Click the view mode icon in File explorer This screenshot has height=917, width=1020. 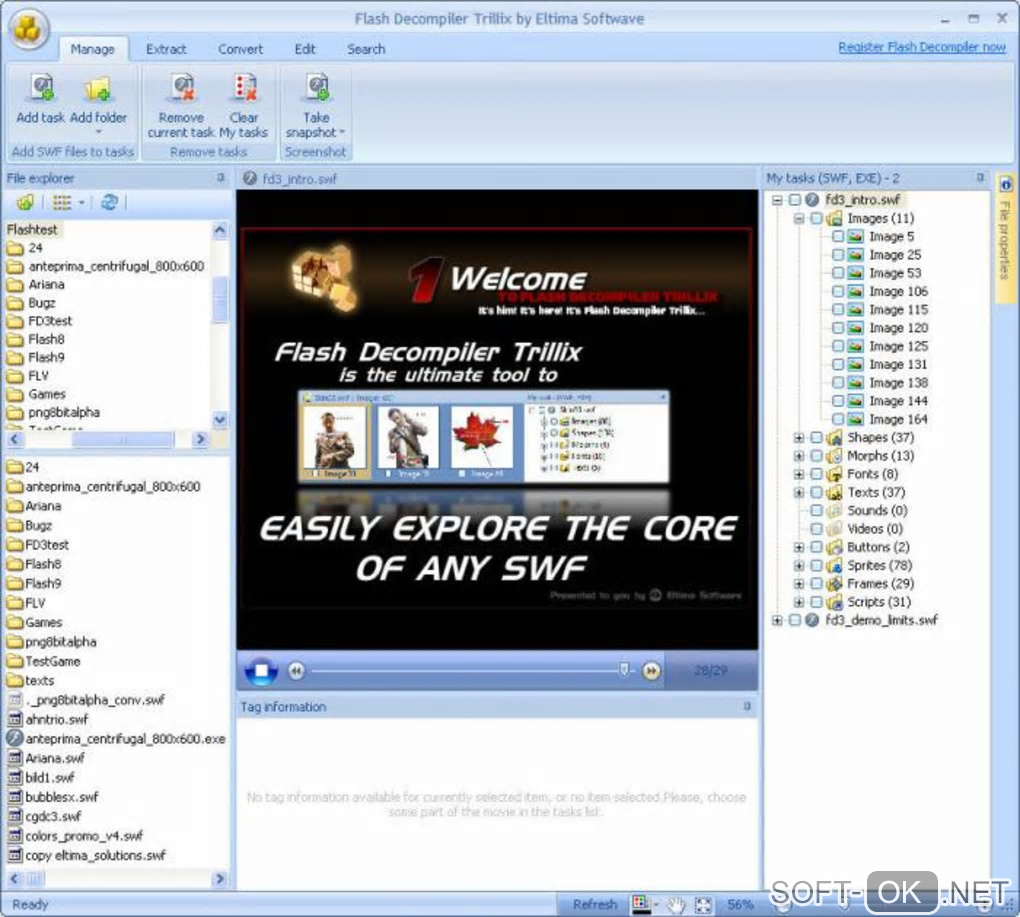[x=62, y=203]
